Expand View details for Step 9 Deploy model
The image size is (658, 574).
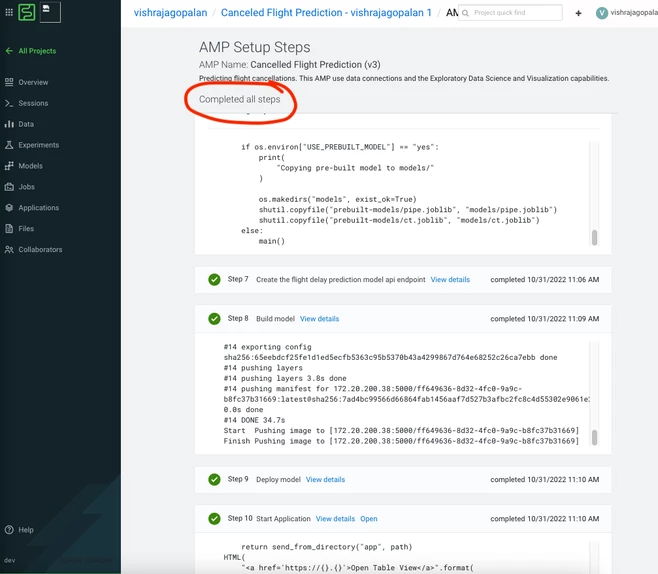click(325, 480)
